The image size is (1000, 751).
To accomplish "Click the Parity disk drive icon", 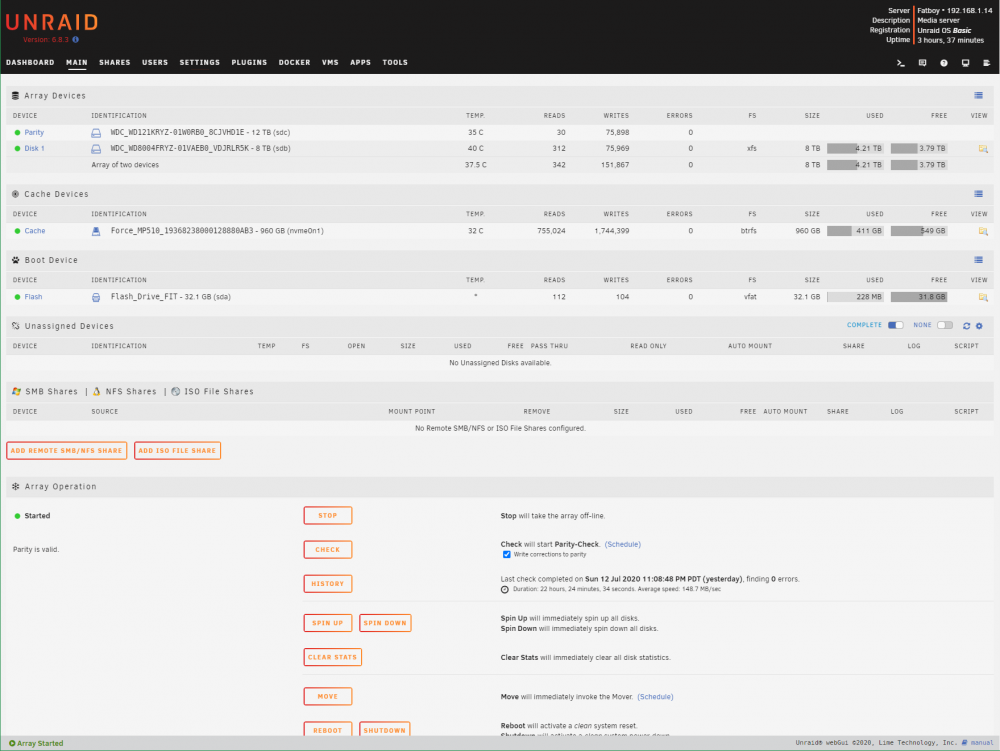I will tap(96, 133).
